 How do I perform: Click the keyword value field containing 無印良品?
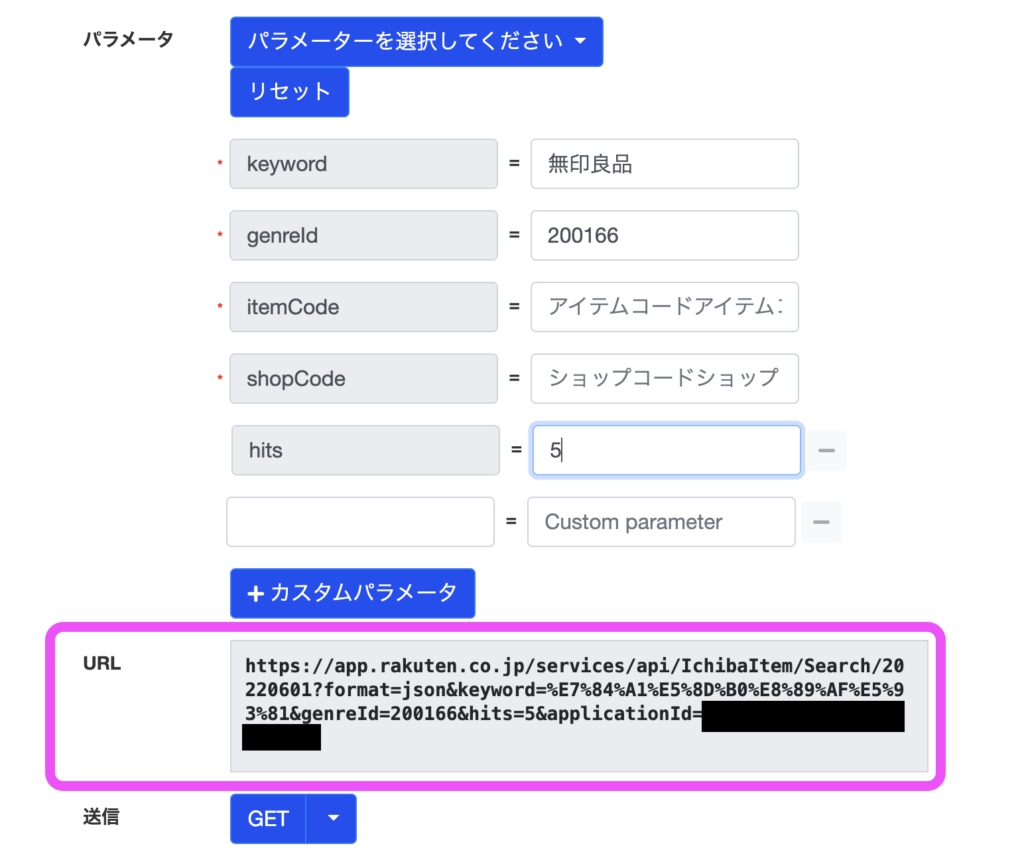pyautogui.click(x=664, y=164)
